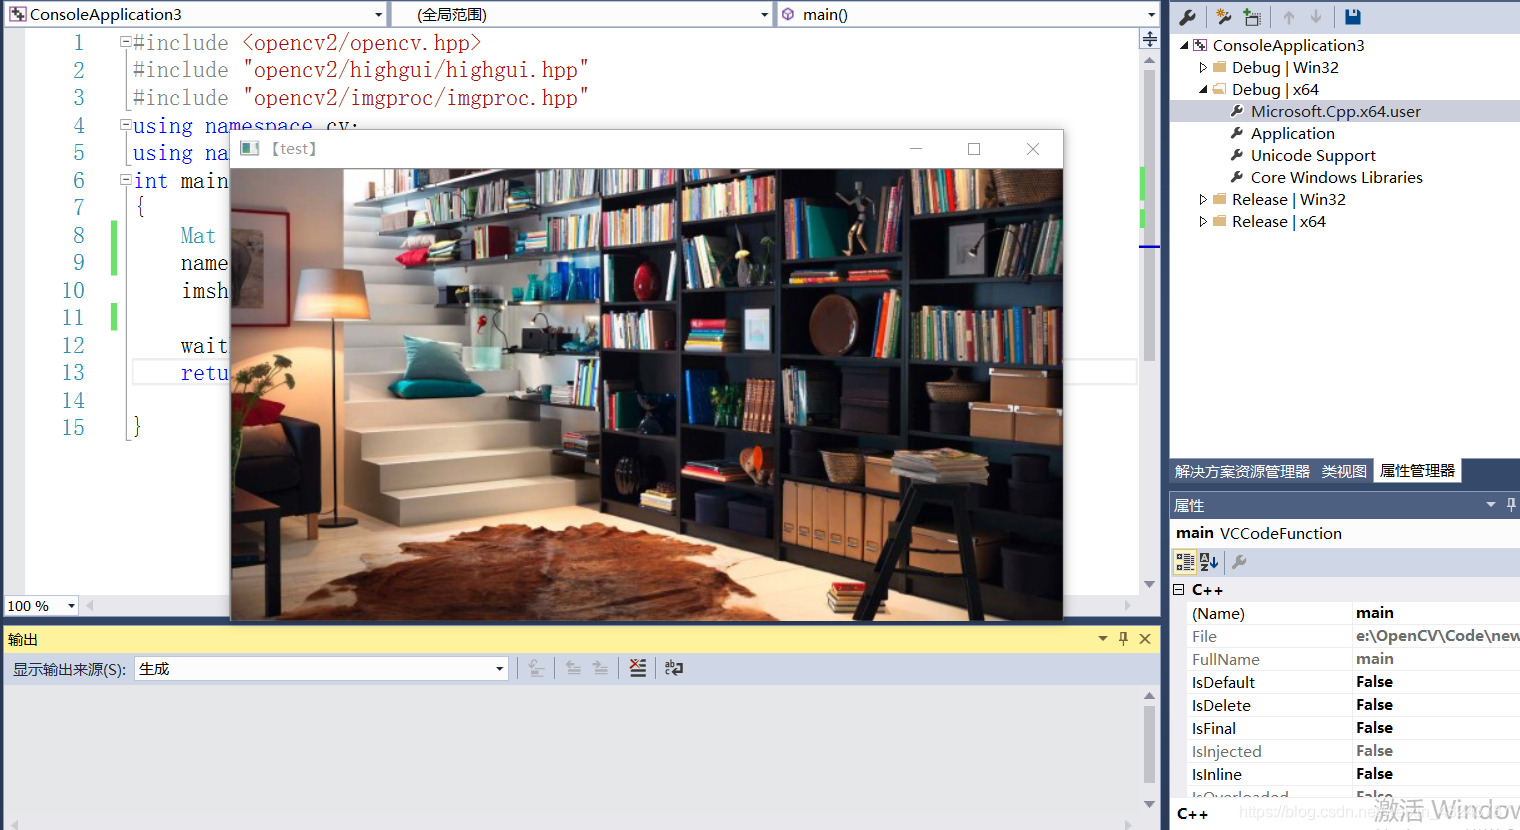Toggle the code fold marker next to int main
Image resolution: width=1520 pixels, height=830 pixels.
(x=124, y=181)
